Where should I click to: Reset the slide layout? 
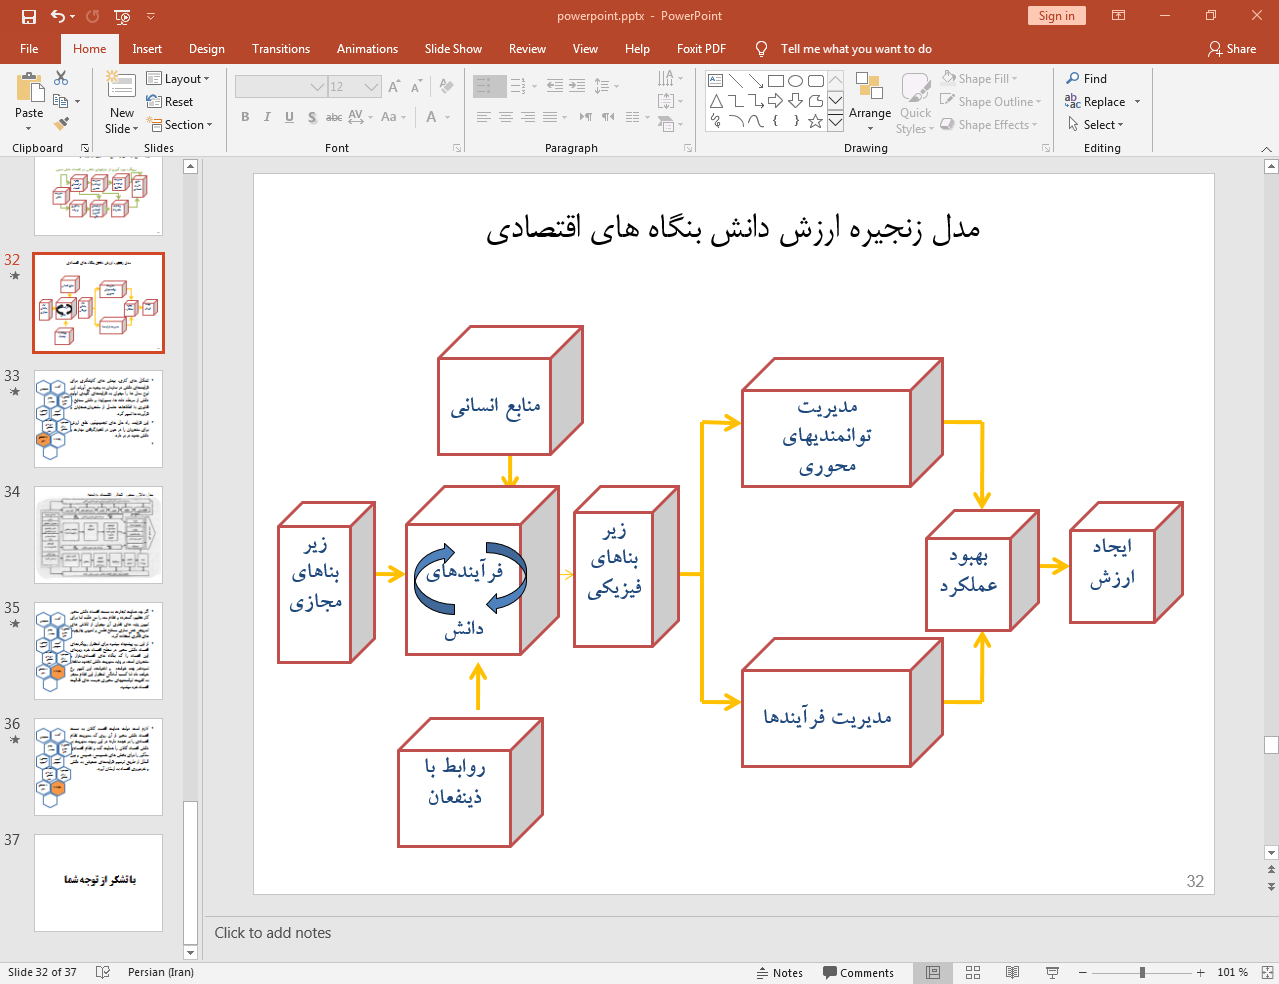pyautogui.click(x=170, y=101)
